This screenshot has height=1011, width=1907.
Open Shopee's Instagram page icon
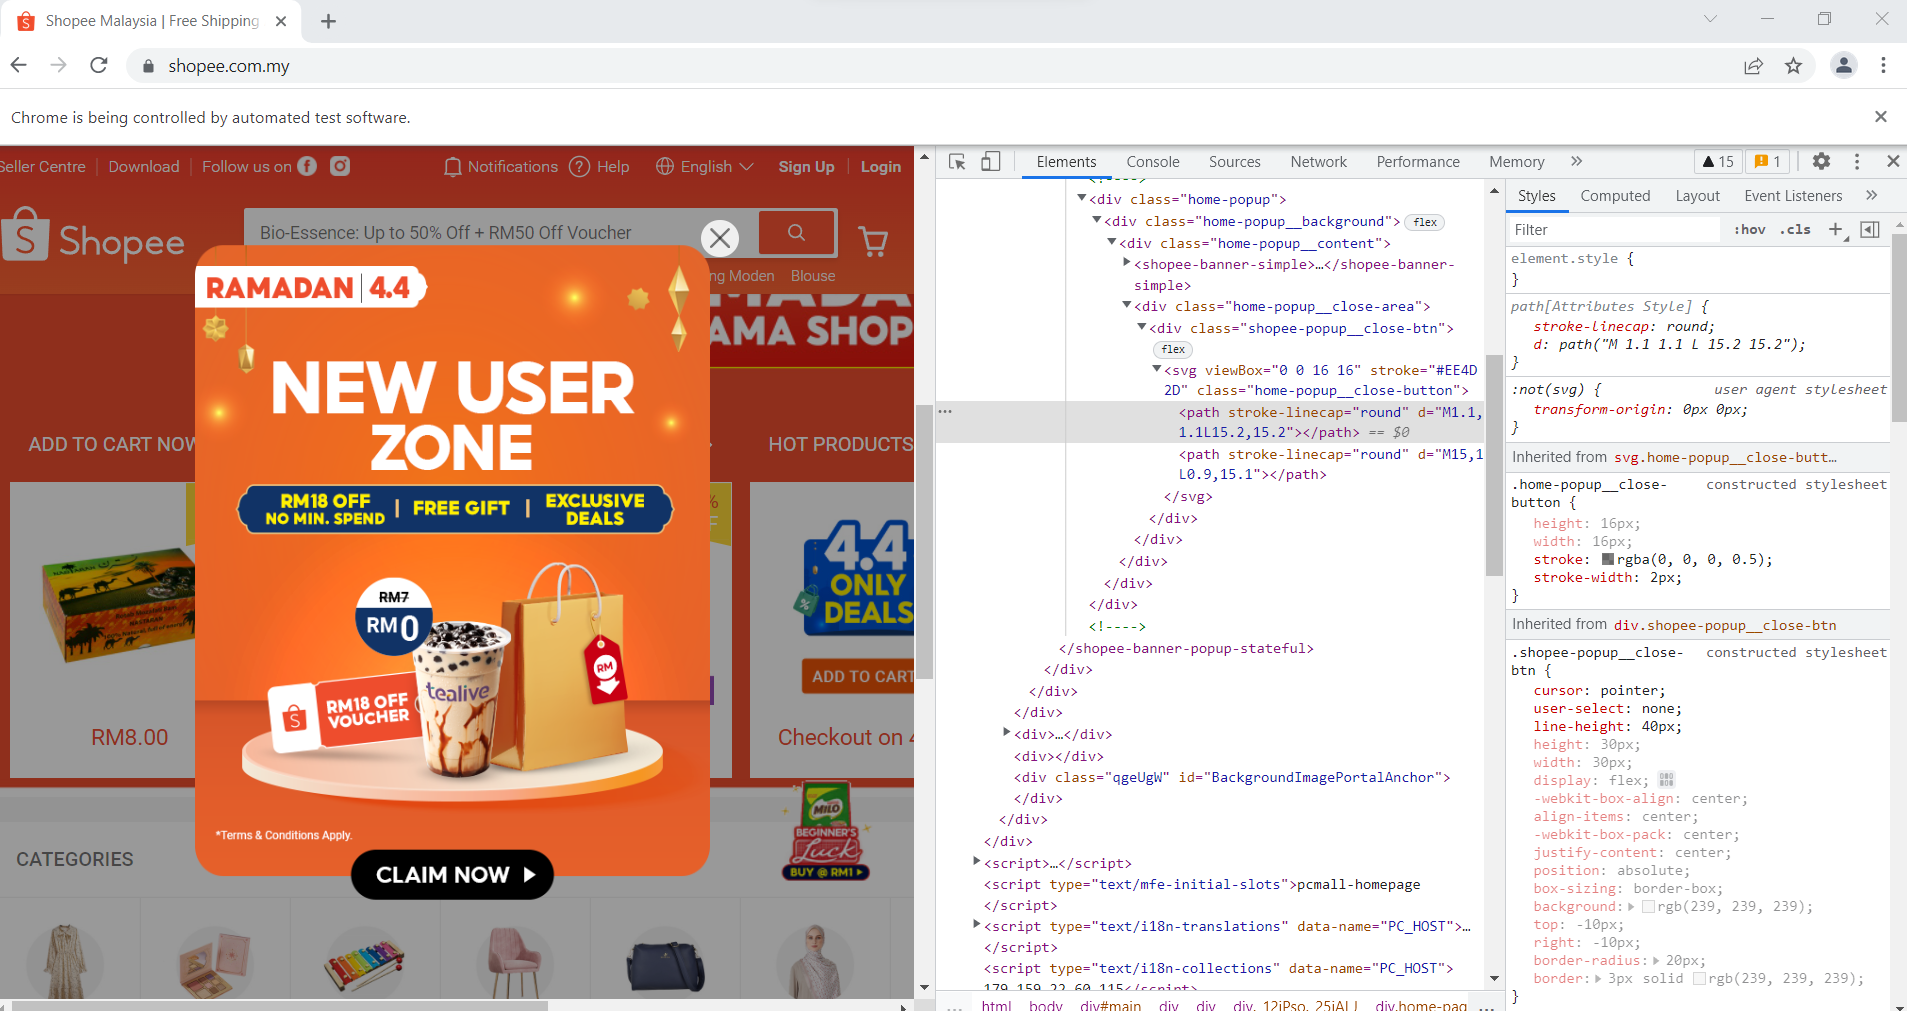click(x=340, y=166)
